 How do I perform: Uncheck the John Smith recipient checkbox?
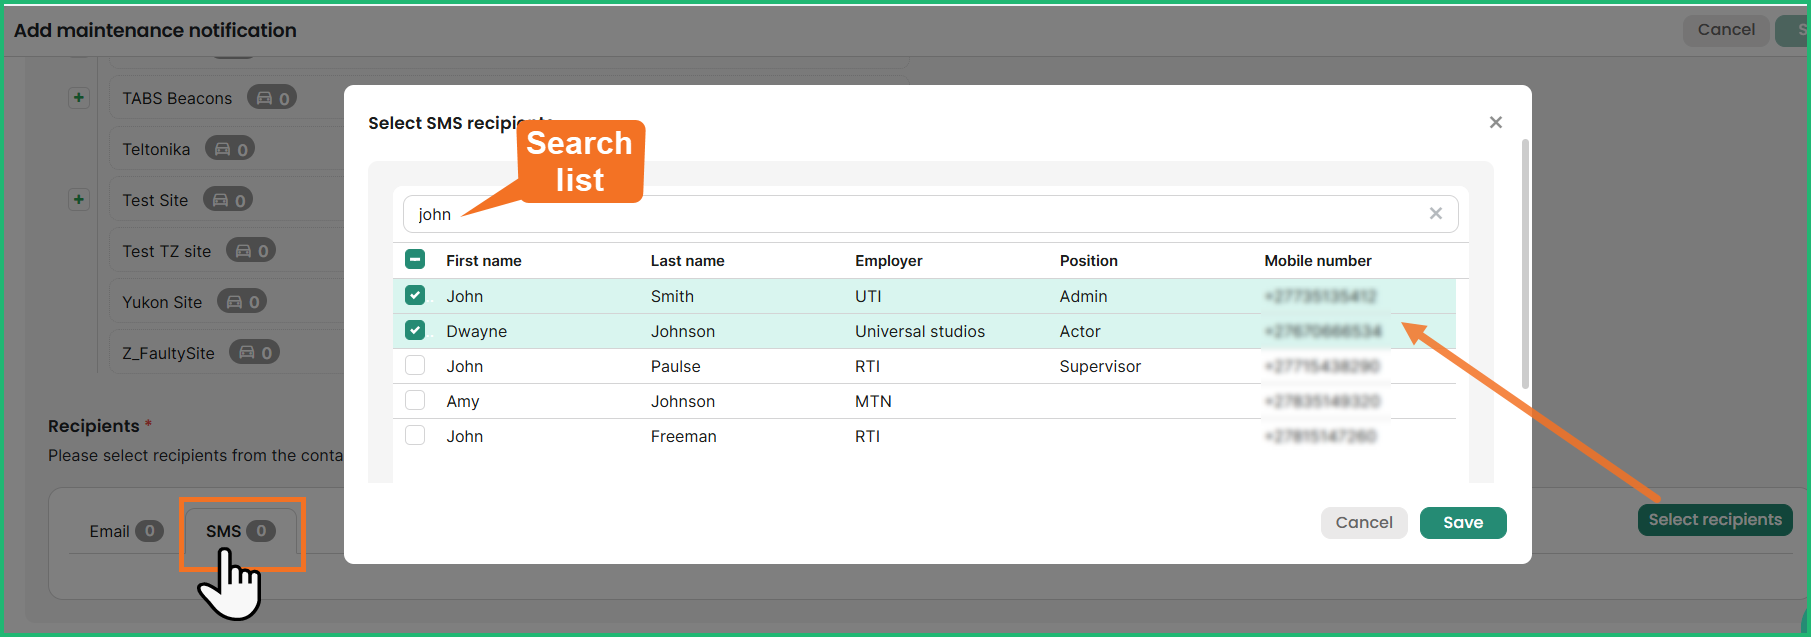point(415,296)
